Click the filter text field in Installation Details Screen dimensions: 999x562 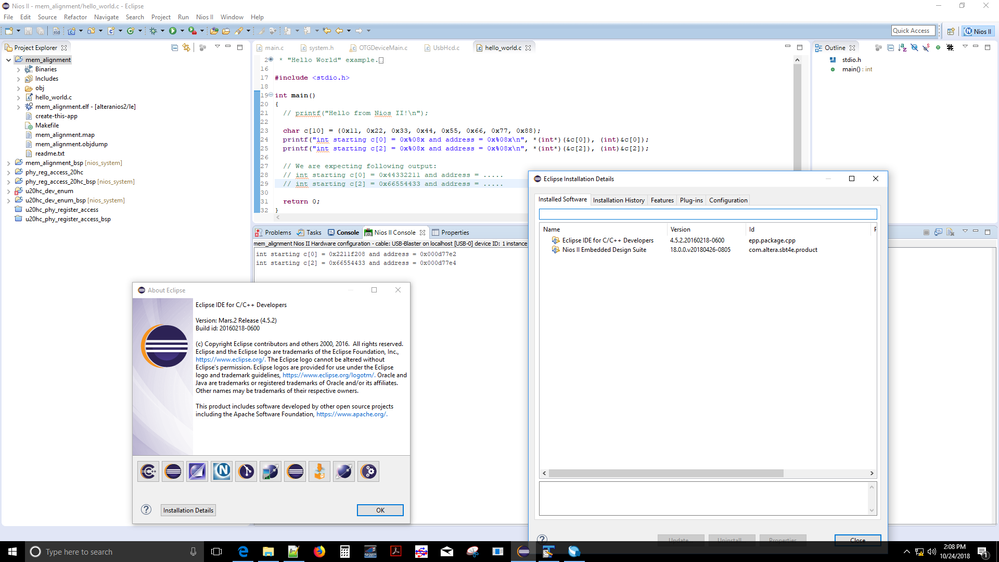tap(707, 214)
